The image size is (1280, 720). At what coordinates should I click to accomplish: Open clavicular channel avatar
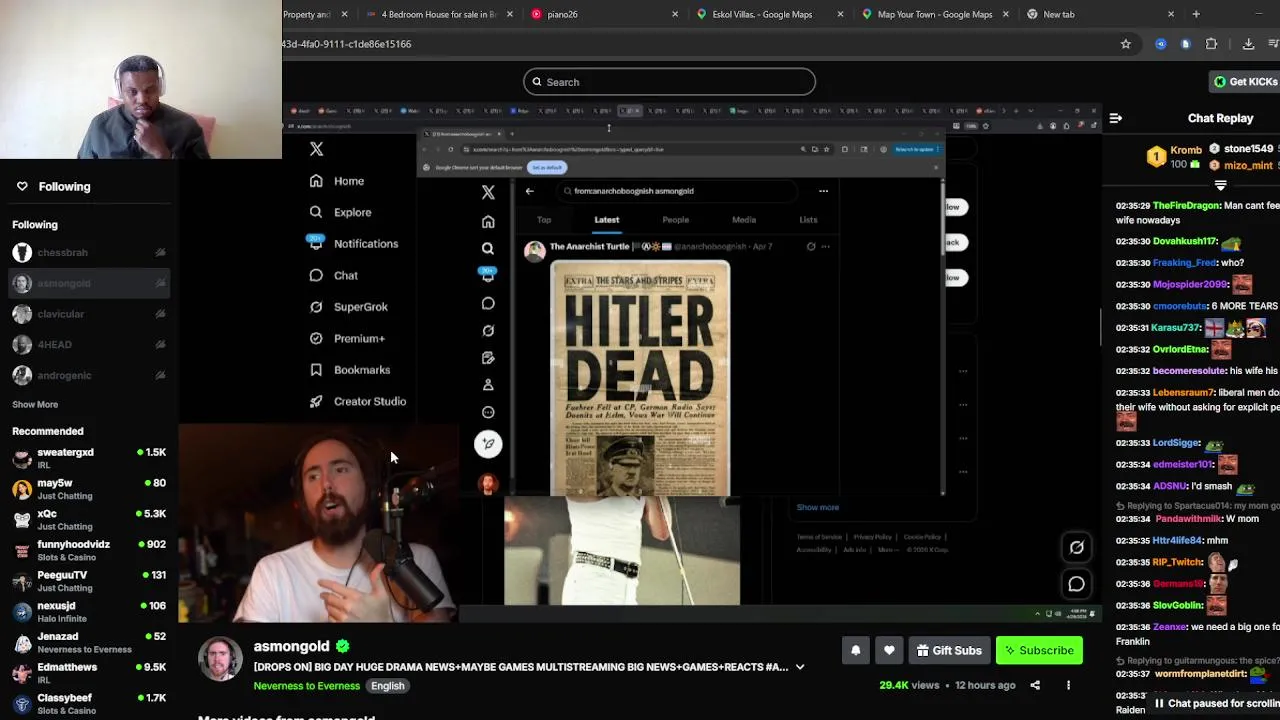coord(22,314)
